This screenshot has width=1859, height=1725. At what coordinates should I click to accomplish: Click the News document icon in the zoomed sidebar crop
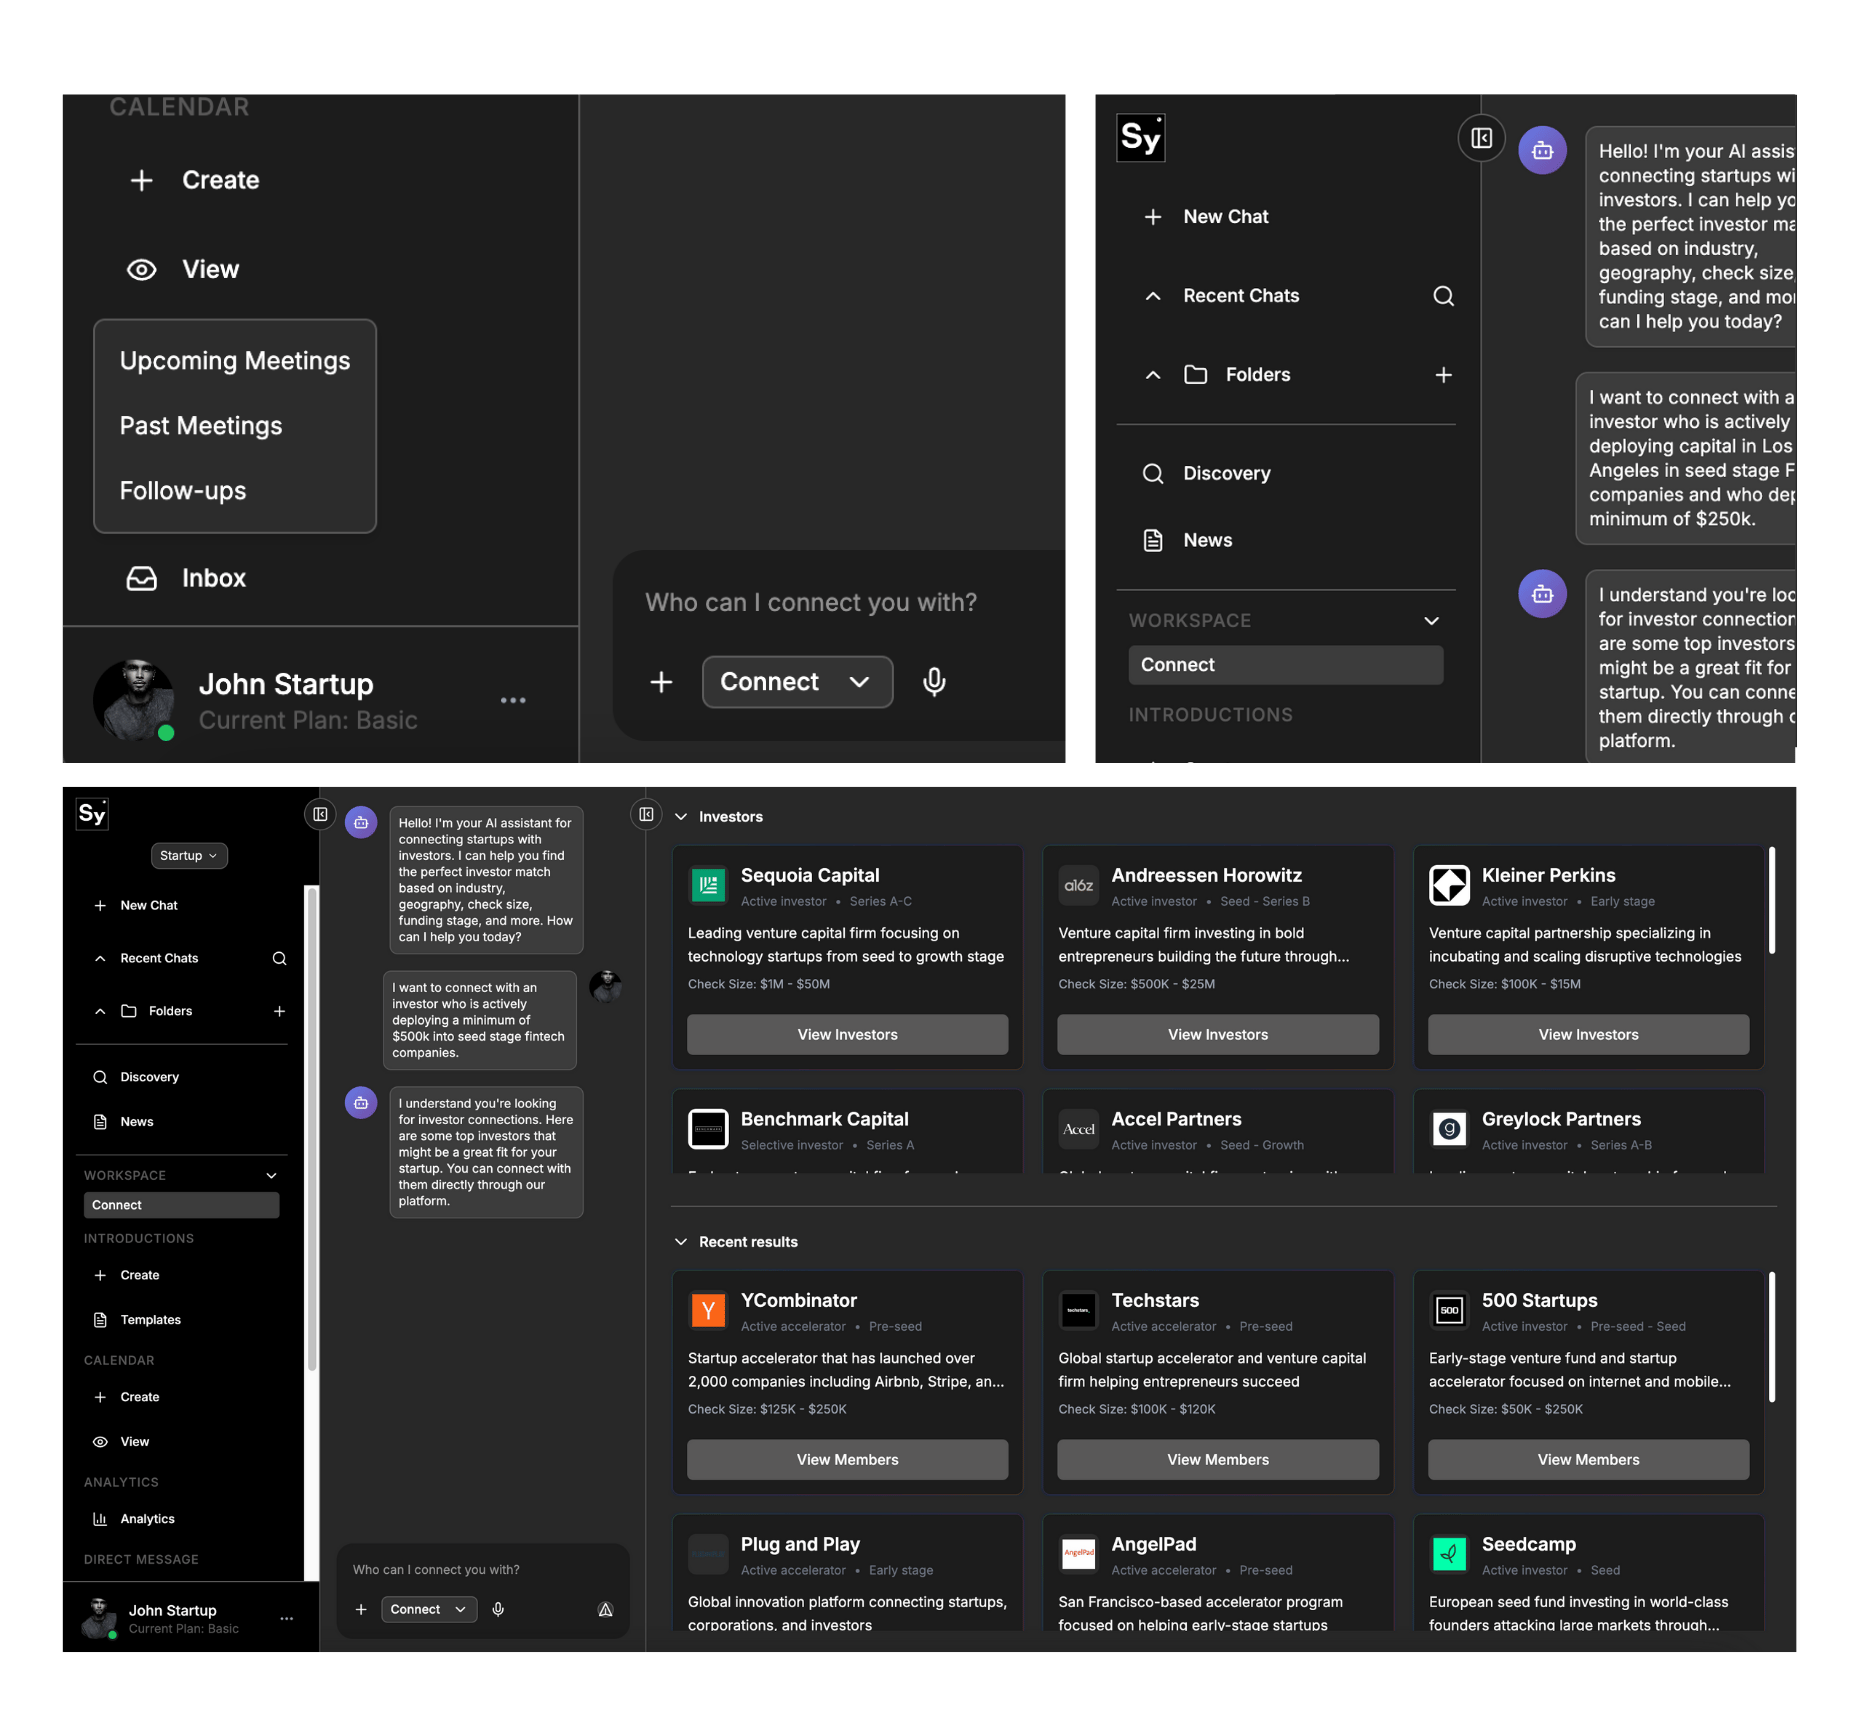(x=1153, y=540)
